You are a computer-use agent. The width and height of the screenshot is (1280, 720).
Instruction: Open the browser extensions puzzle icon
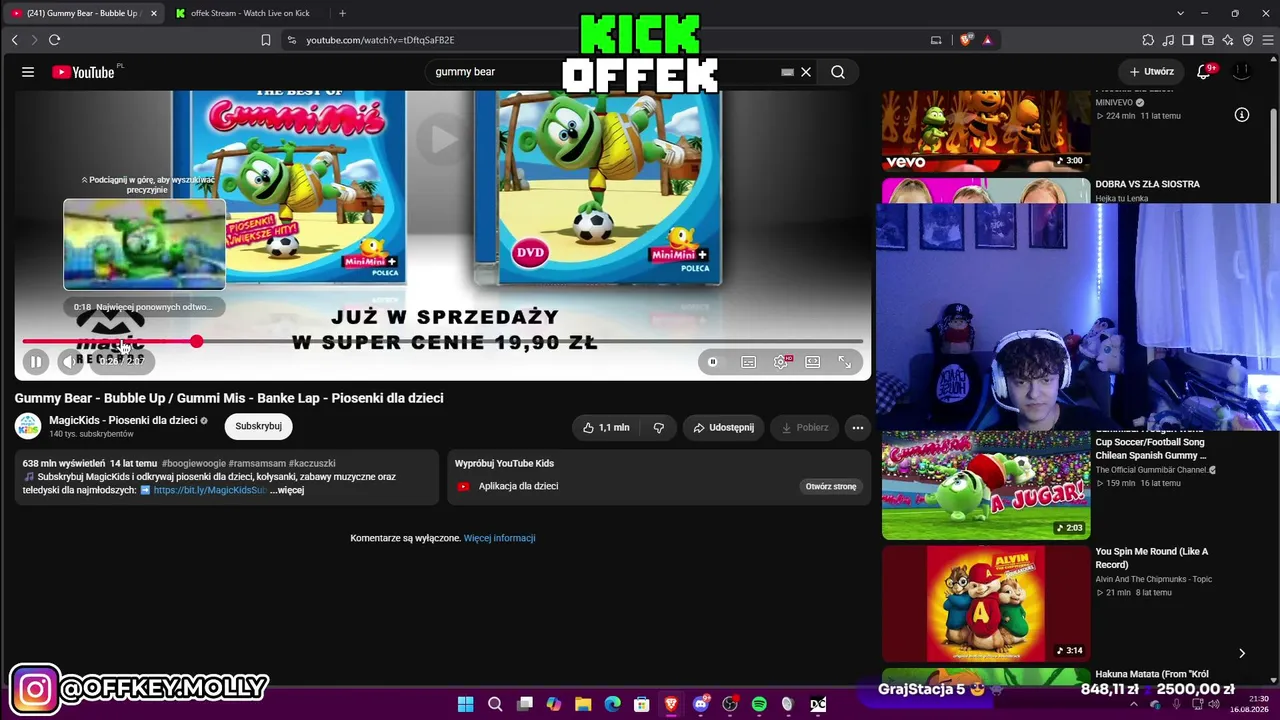point(1148,40)
